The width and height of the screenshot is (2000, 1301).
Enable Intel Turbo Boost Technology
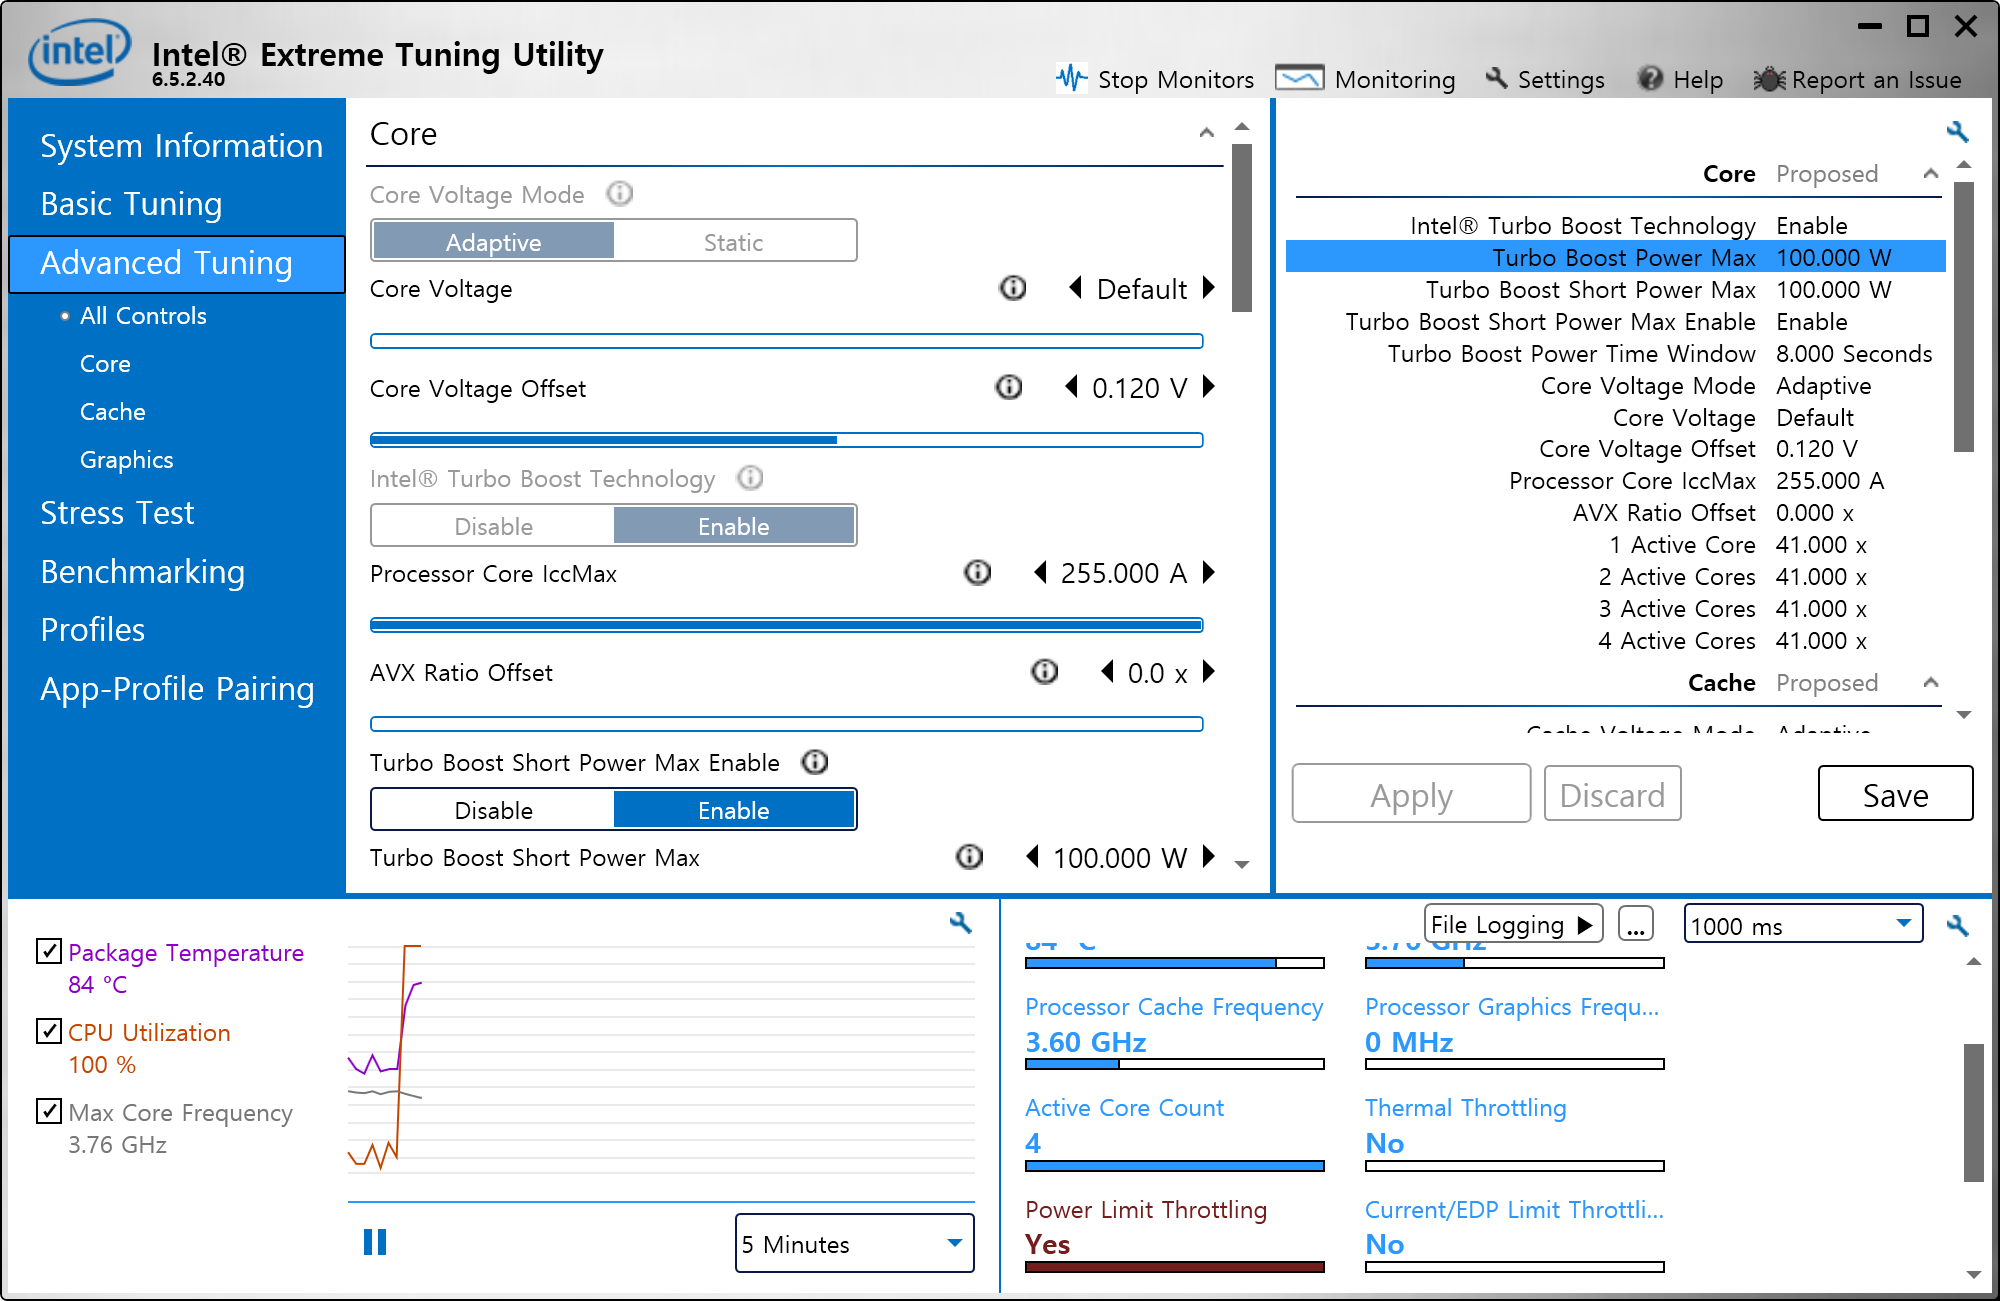point(733,526)
